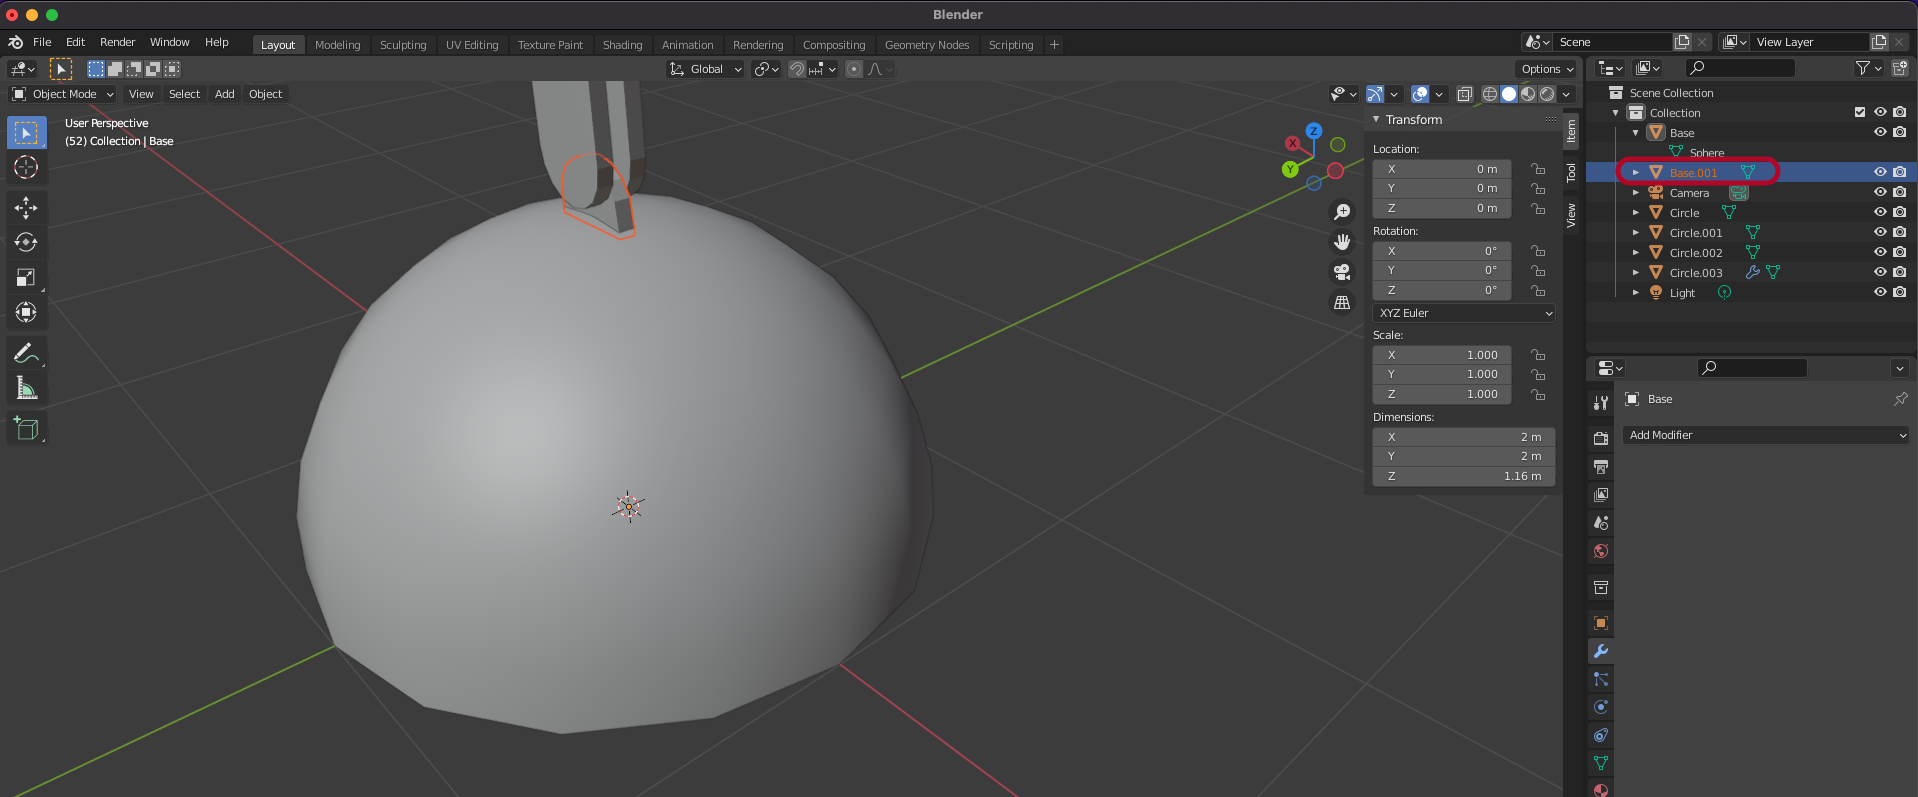Toggle Circle.002 viewport visibility eye
Viewport: 1918px width, 797px height.
coord(1880,252)
